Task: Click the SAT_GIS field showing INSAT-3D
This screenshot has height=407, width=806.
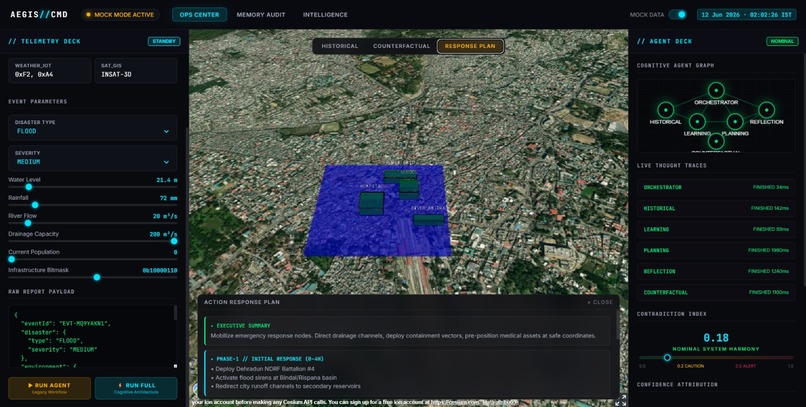Action: point(136,70)
